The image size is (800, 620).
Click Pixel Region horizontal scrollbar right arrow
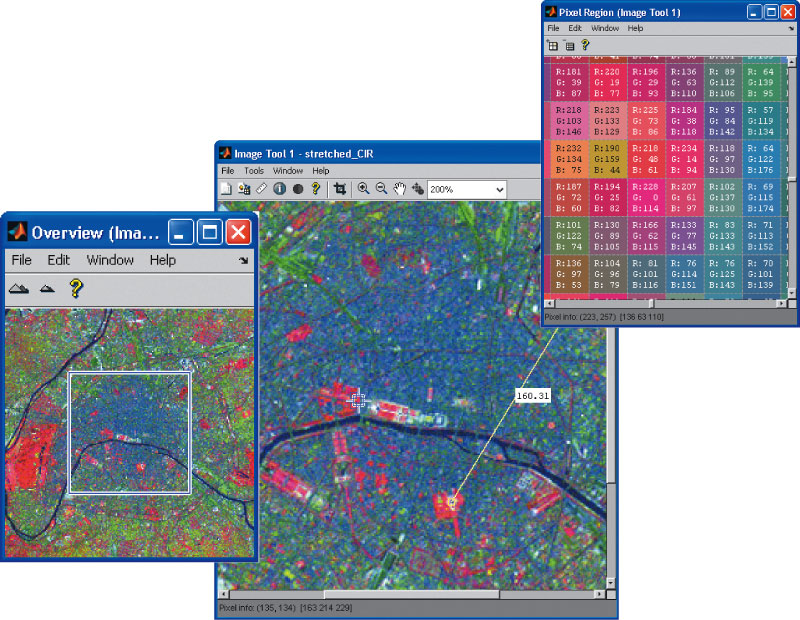tap(782, 303)
